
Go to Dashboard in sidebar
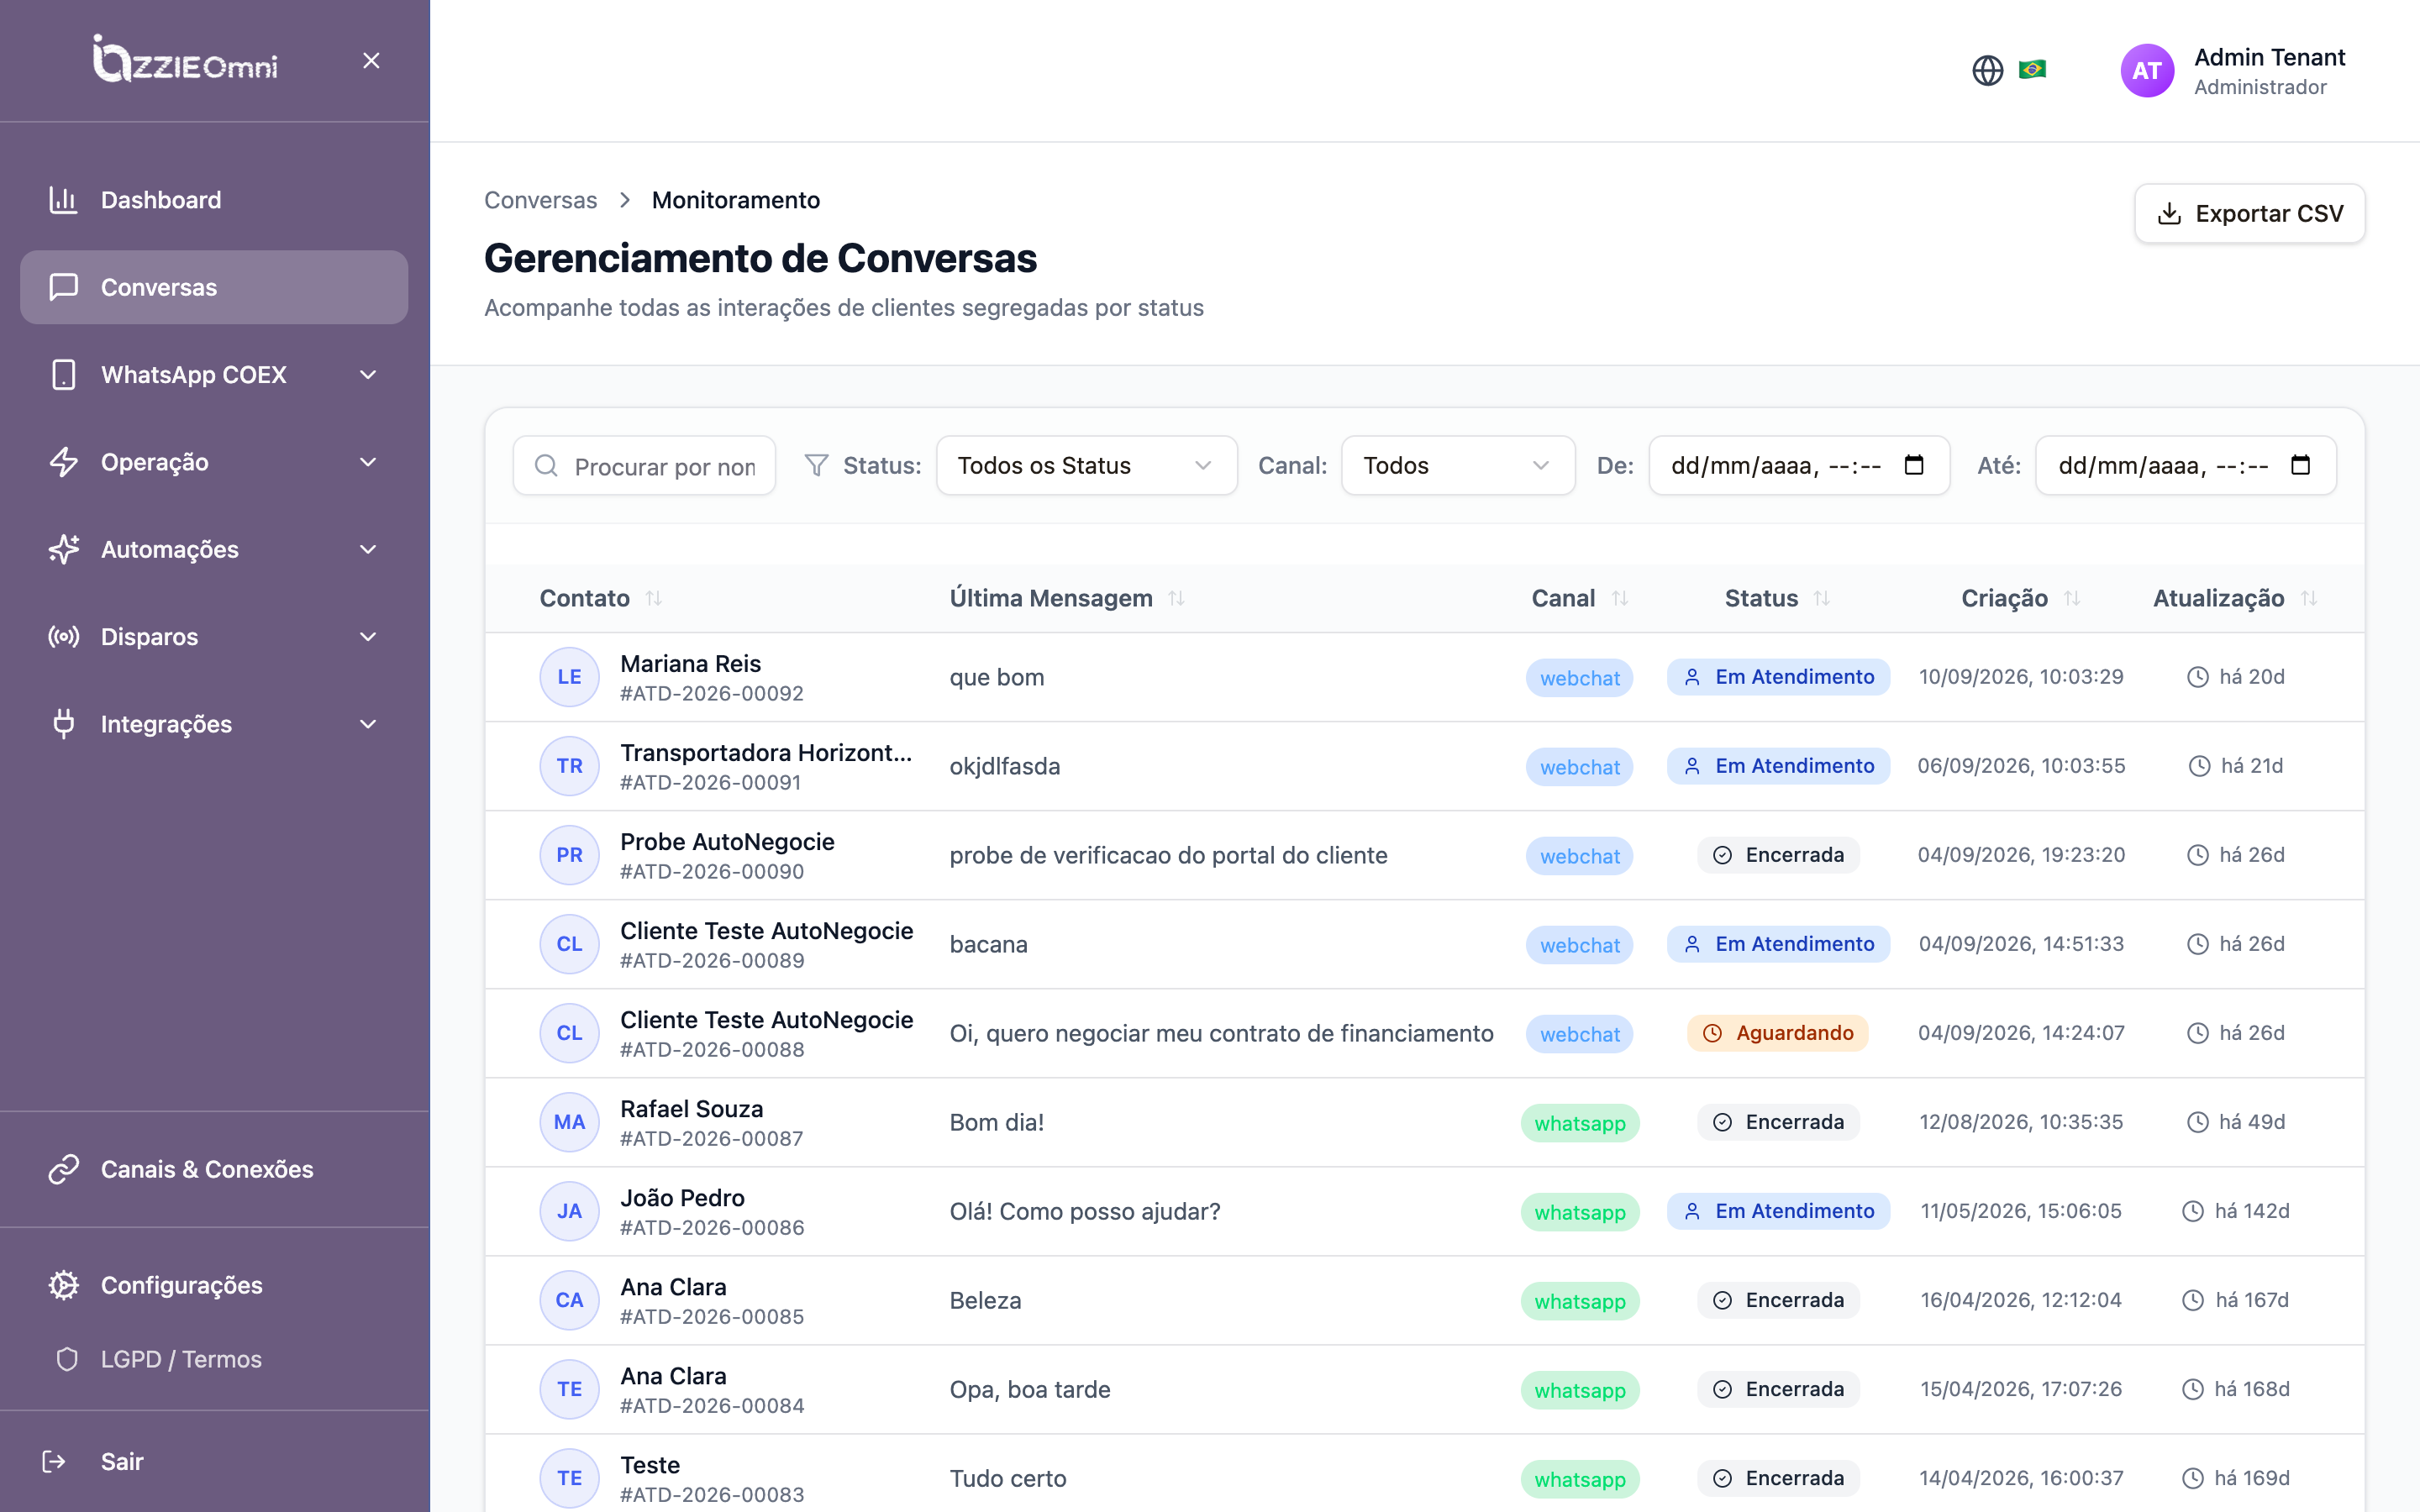(214, 200)
